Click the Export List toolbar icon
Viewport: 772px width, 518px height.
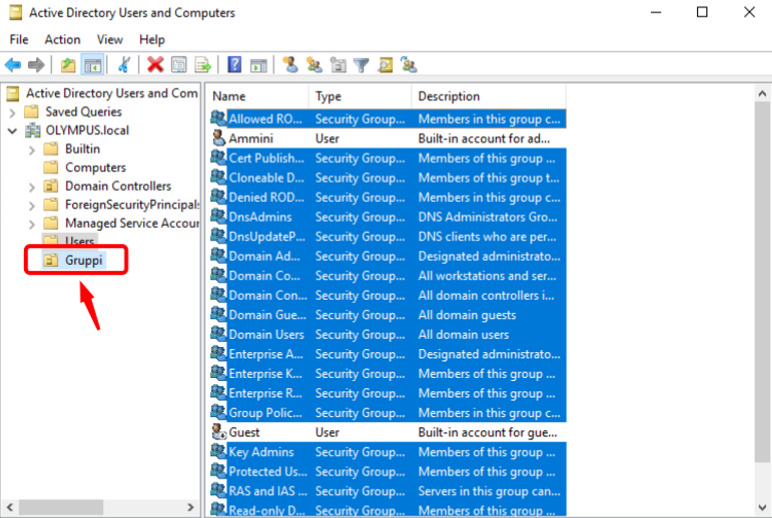[x=202, y=65]
